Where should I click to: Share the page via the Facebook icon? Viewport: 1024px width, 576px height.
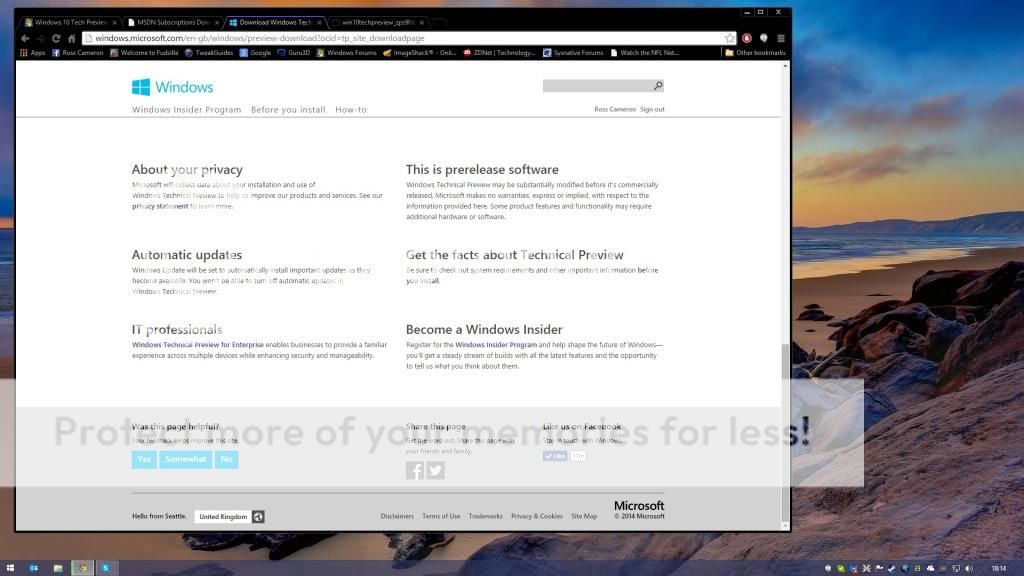pyautogui.click(x=414, y=470)
